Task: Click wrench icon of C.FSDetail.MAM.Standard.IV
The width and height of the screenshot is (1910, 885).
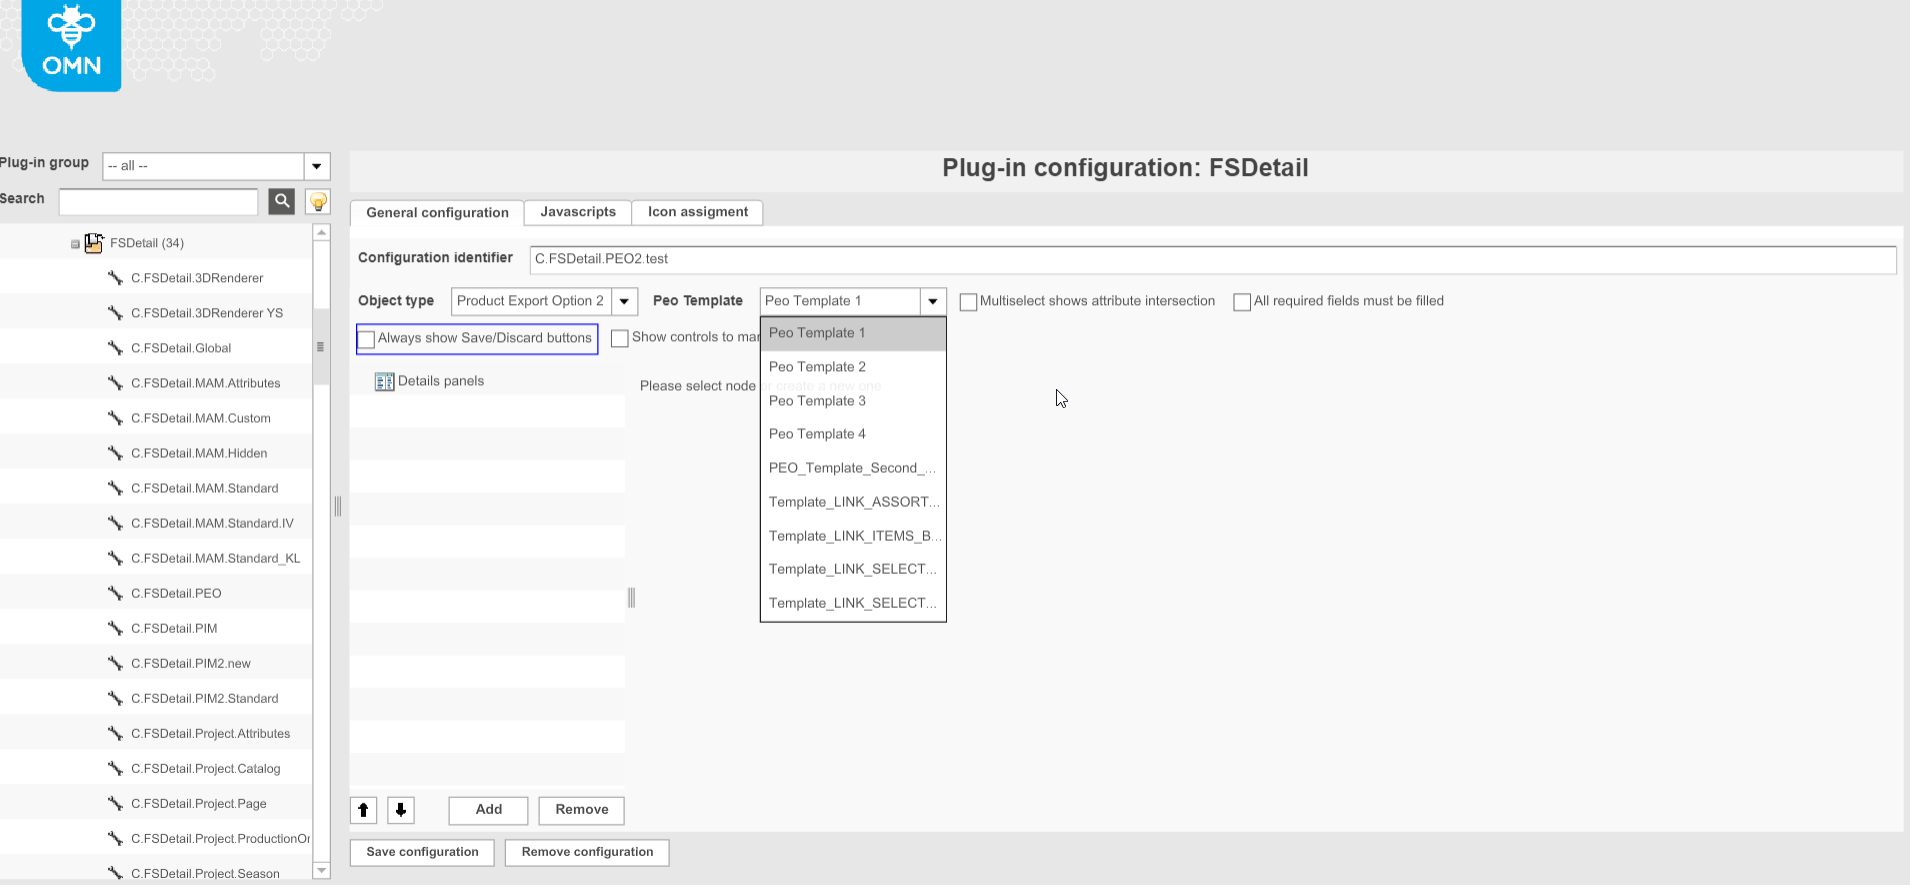Action: (116, 523)
